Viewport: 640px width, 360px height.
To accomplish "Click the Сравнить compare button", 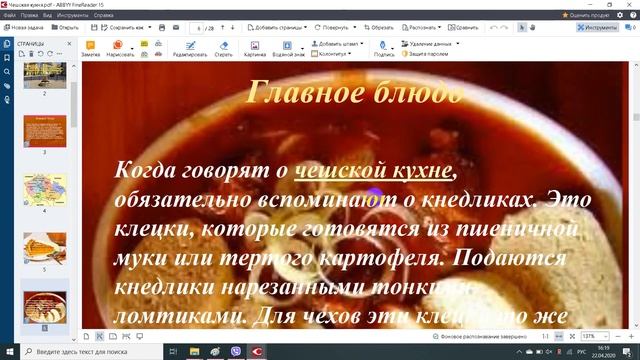I will [463, 27].
